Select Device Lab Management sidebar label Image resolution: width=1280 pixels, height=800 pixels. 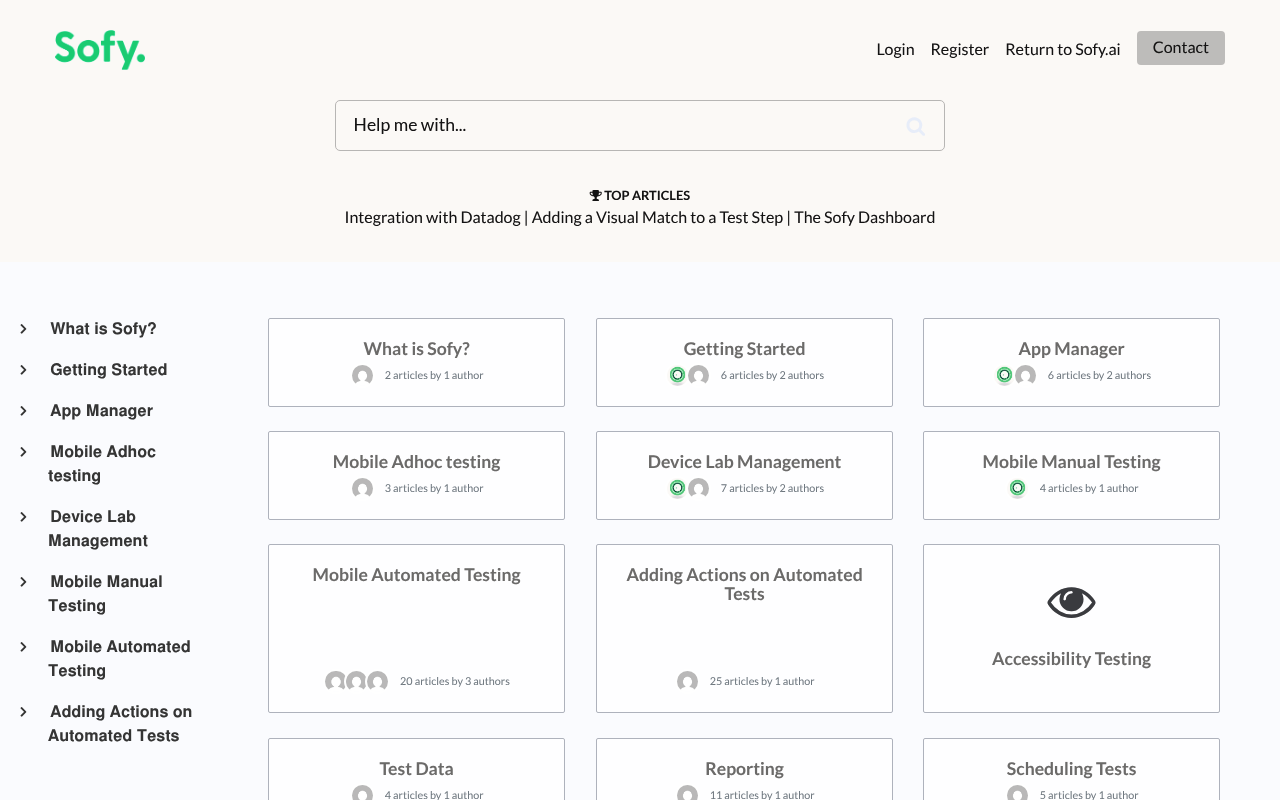[x=98, y=529]
